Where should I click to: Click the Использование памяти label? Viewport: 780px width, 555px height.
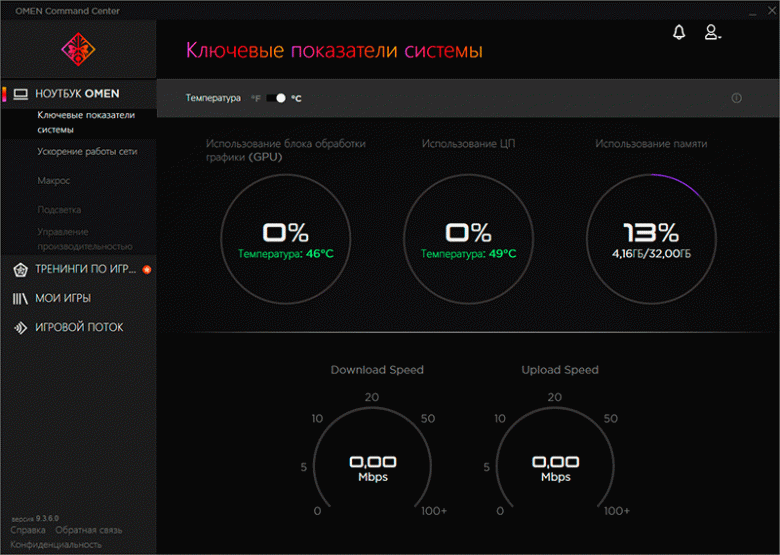coord(651,144)
